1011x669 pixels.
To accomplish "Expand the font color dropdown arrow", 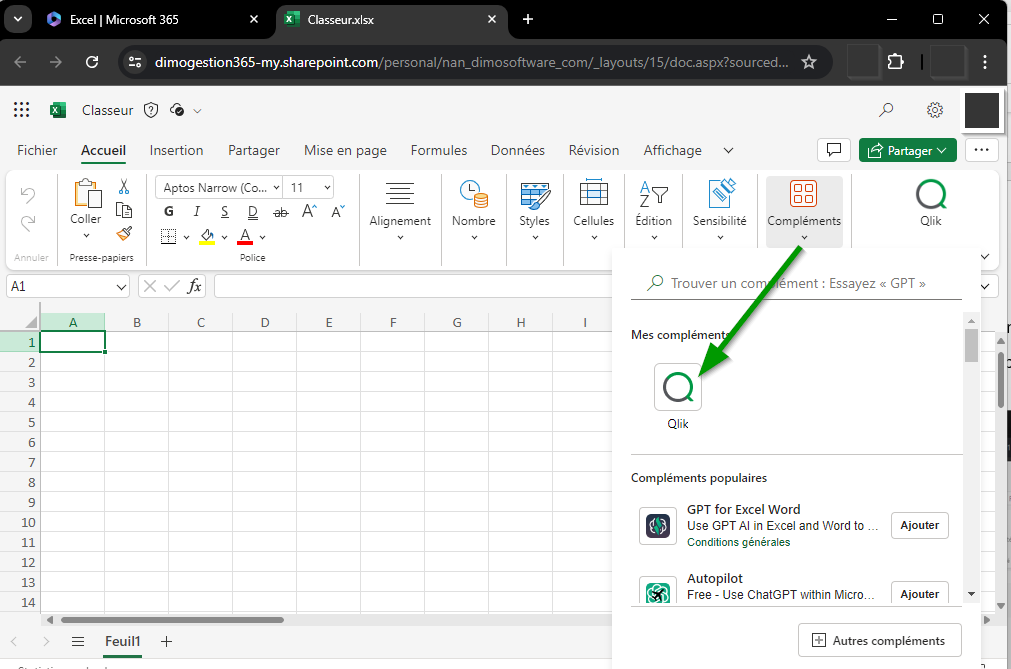I will (x=262, y=237).
